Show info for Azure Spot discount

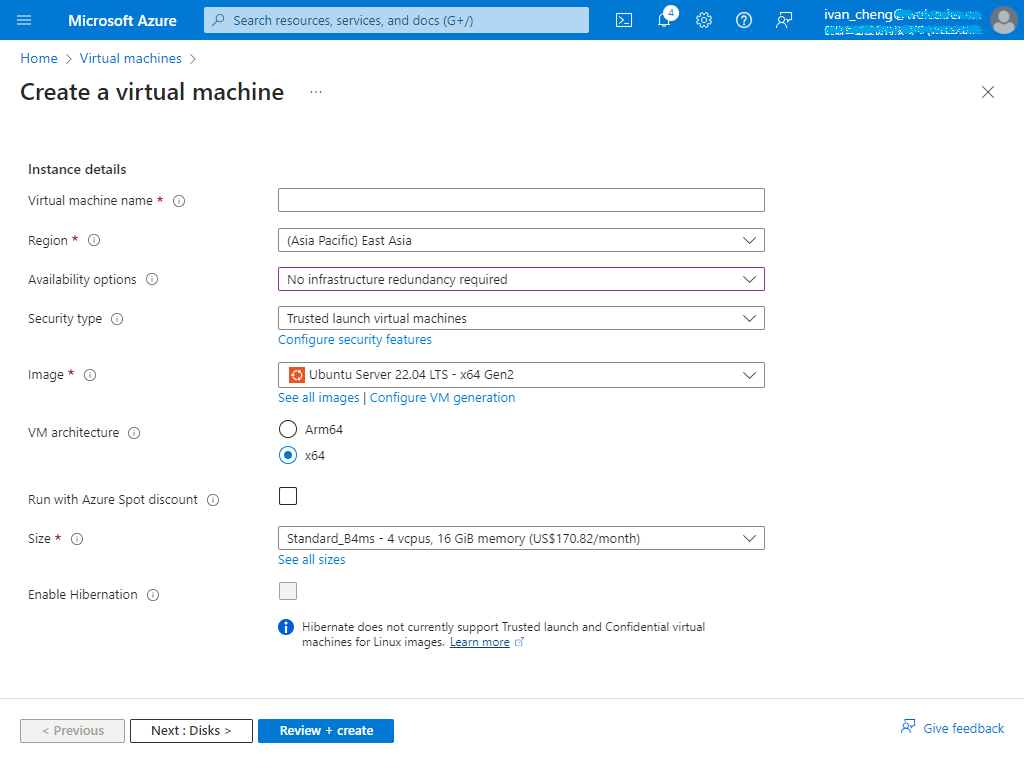tap(213, 500)
